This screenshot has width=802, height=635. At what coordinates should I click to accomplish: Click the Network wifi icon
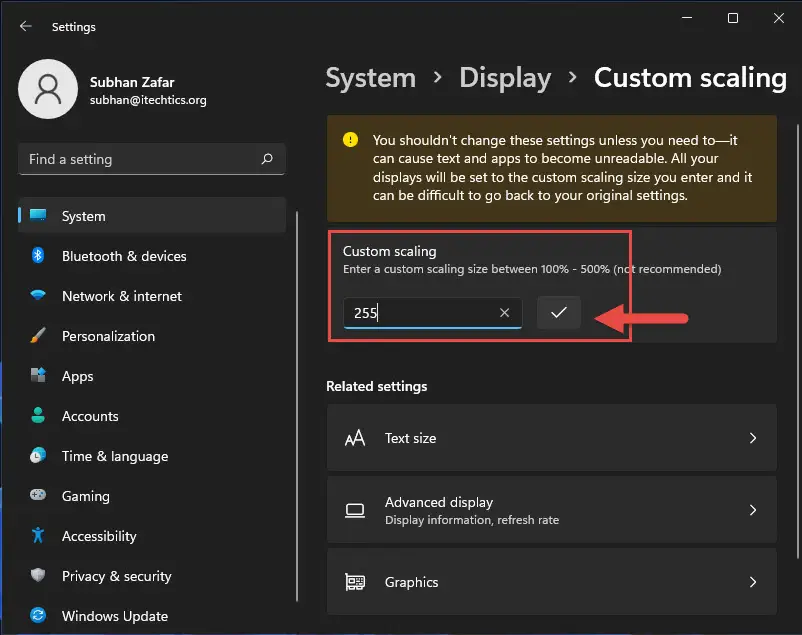tap(38, 295)
